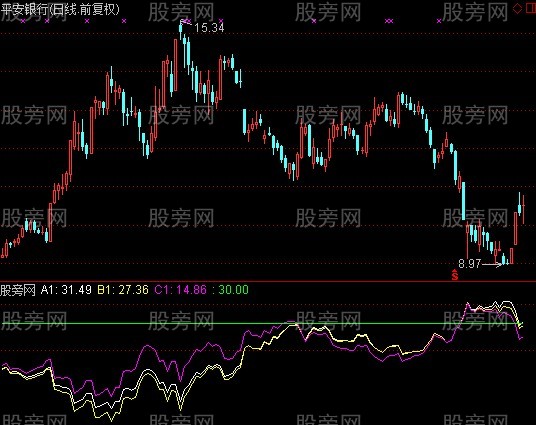Click the red diamond icon at top right
This screenshot has width=536, height=425.
(517, 9)
